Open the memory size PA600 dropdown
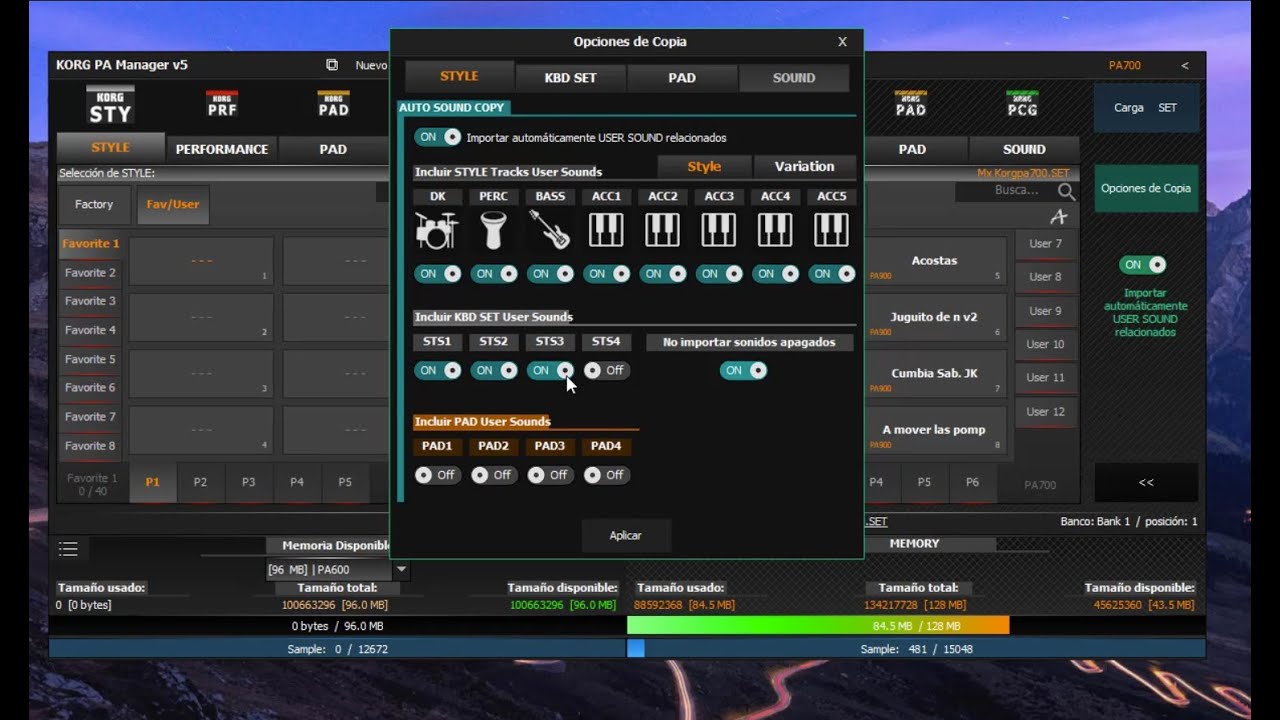Screen dimensions: 1280x720 [336, 570]
